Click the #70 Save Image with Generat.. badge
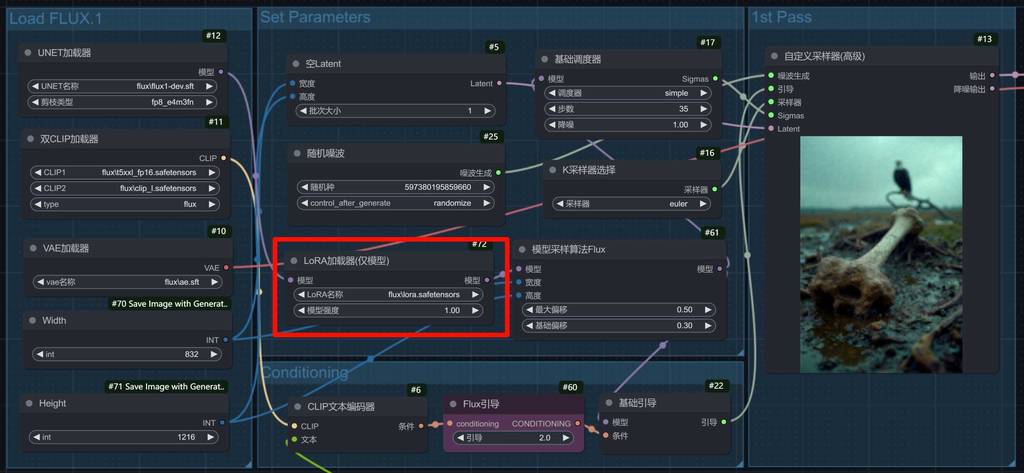Image resolution: width=1024 pixels, height=473 pixels. click(168, 303)
